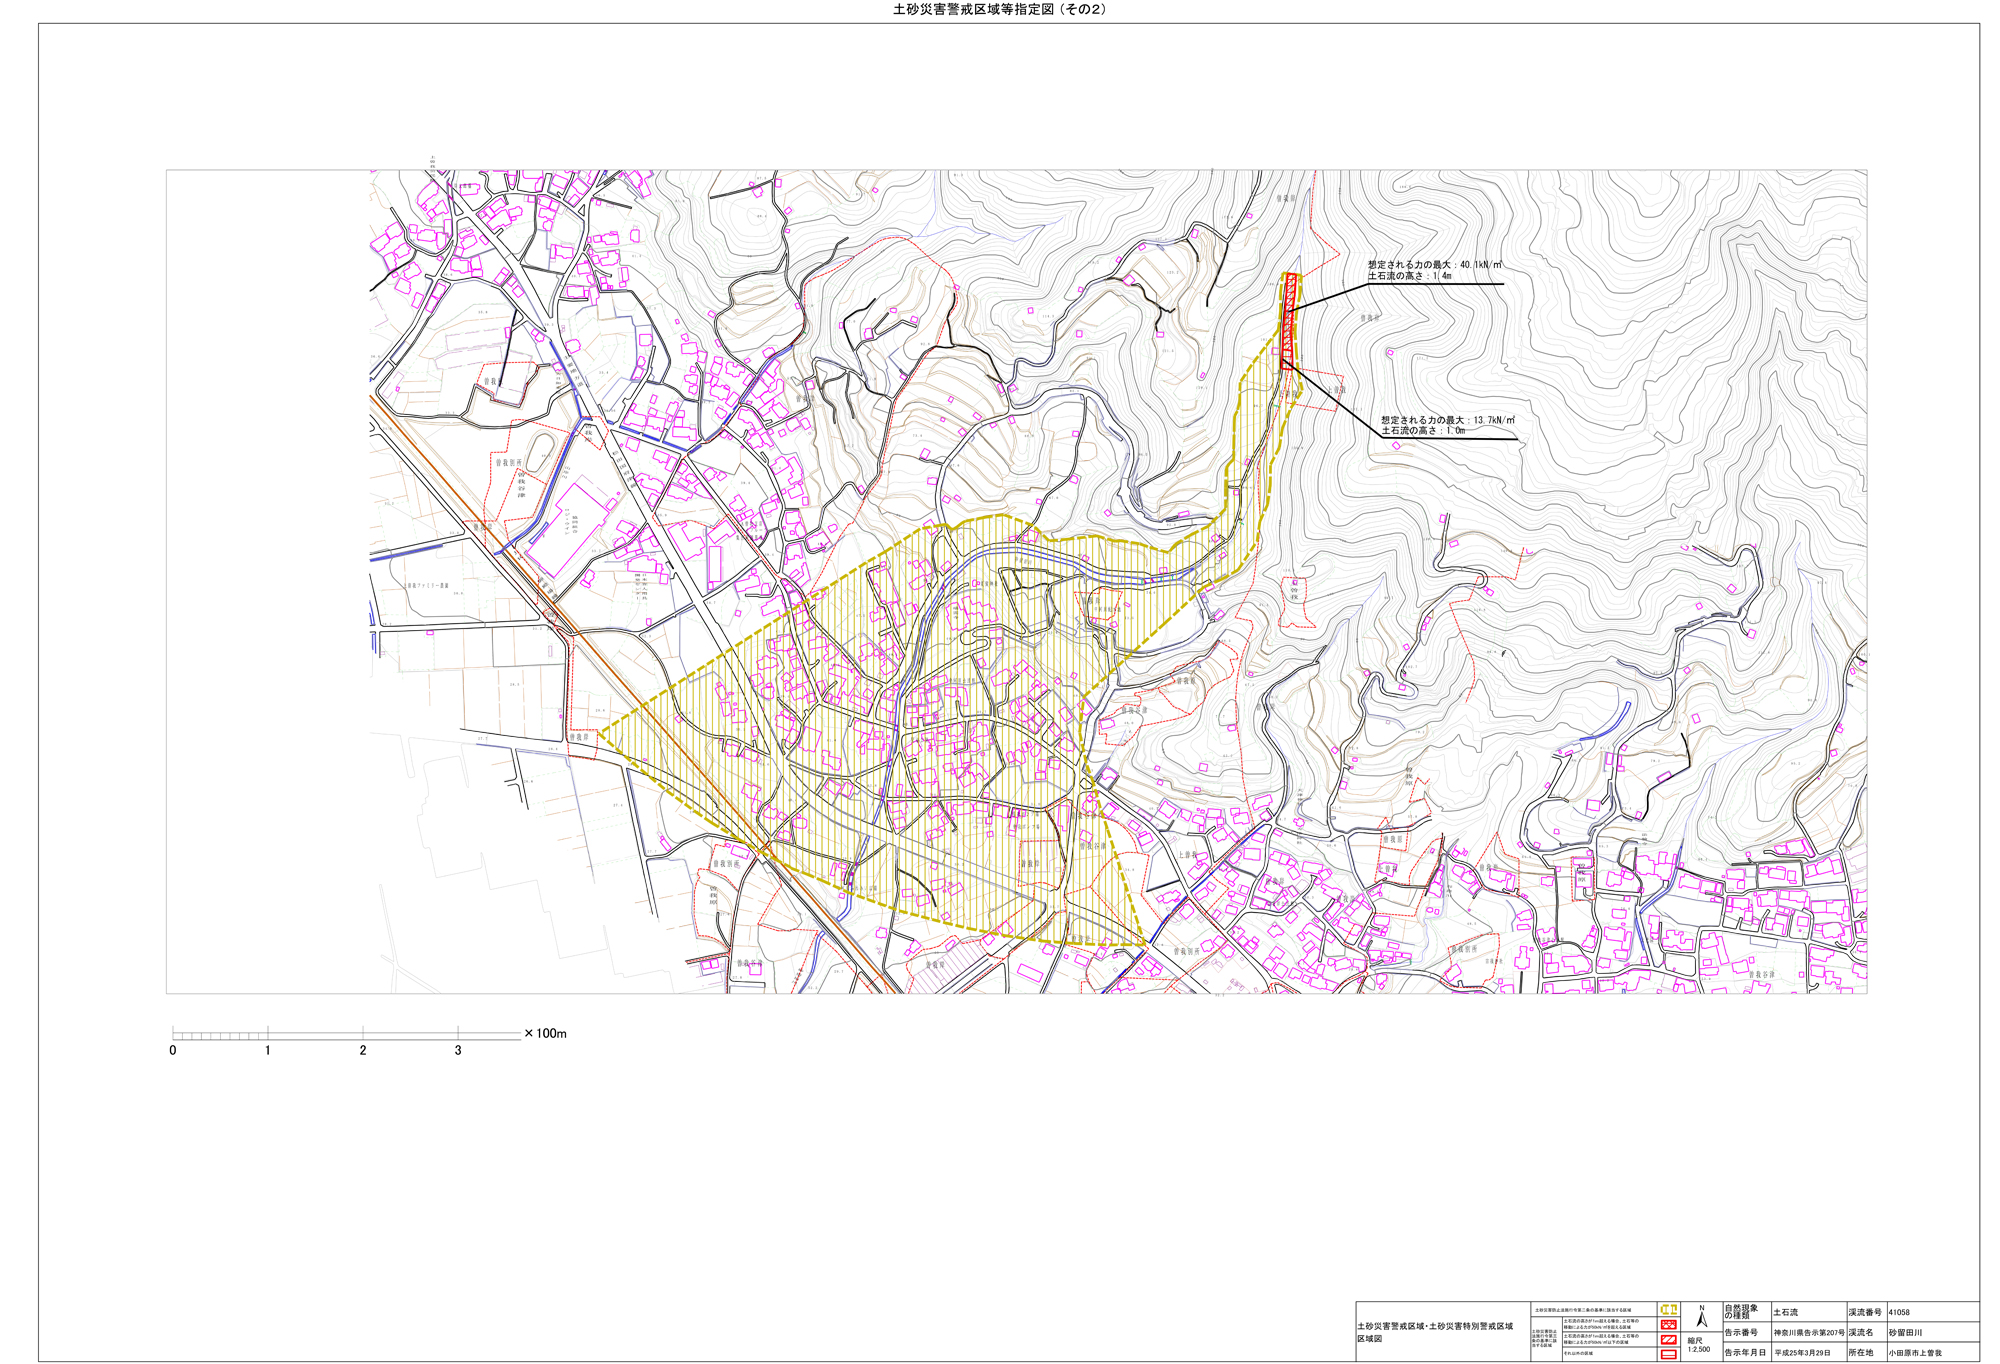The height and width of the screenshot is (1364, 2000).
Task: Click the red diagonal-striped legend symbol
Action: point(1668,1340)
